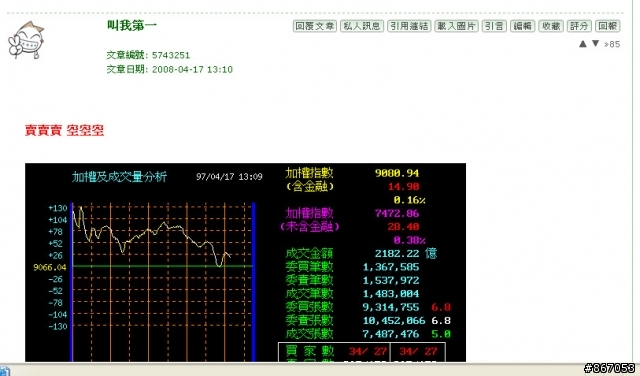Click the »85 post number link

[x=612, y=44]
